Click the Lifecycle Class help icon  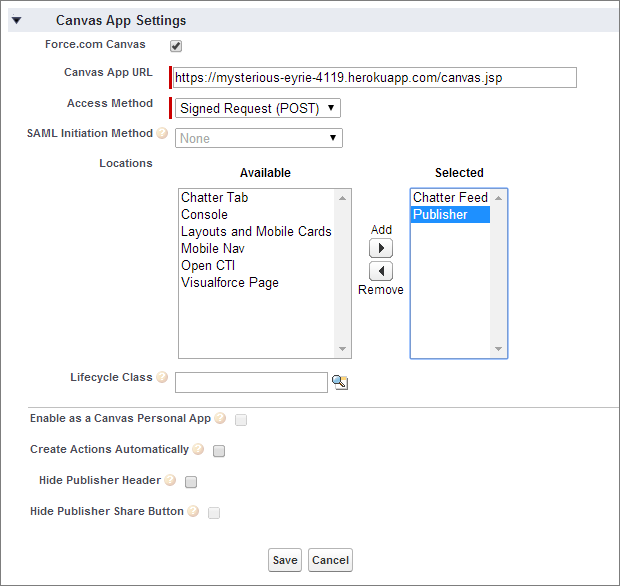point(162,377)
